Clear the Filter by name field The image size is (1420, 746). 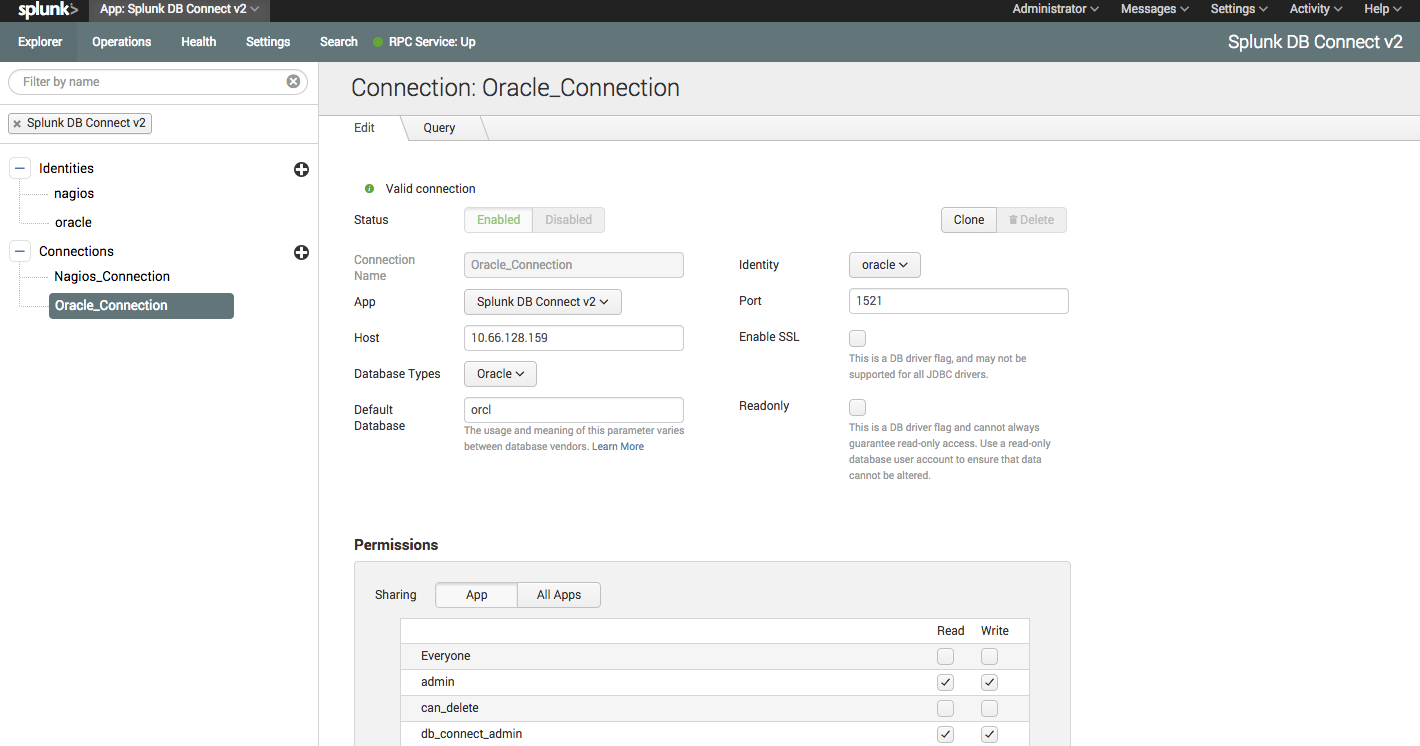(x=293, y=82)
